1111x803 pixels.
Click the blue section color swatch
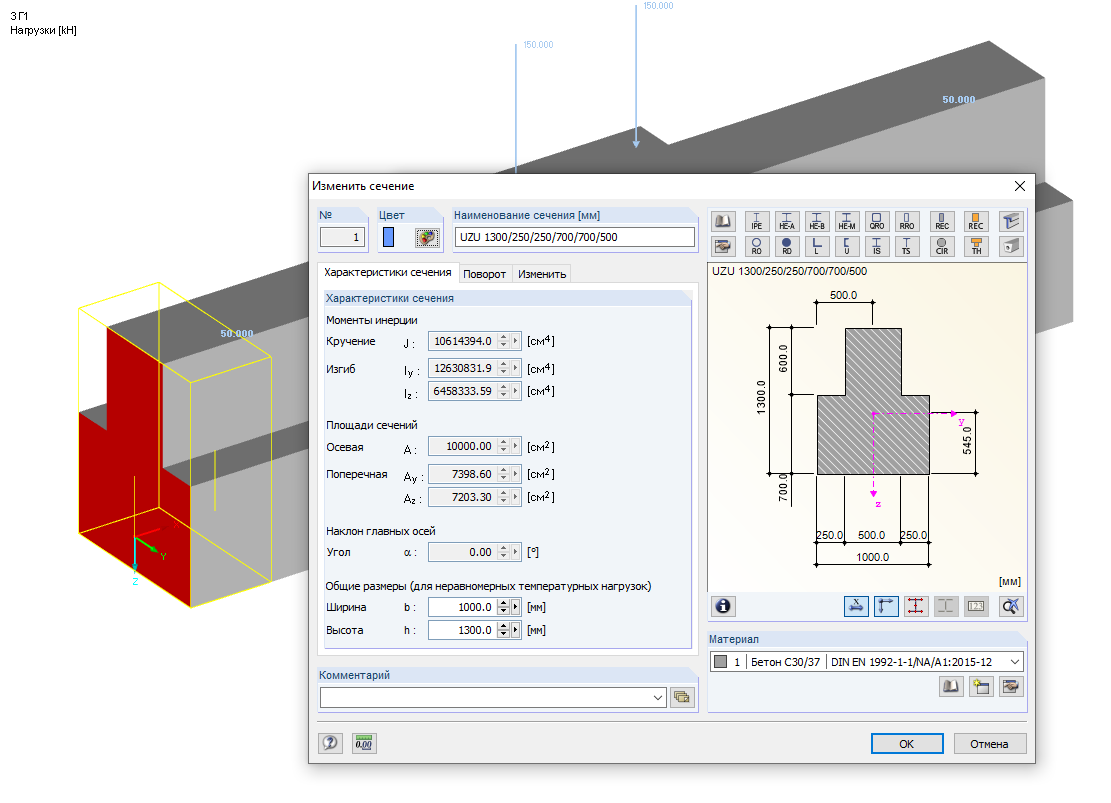click(388, 237)
